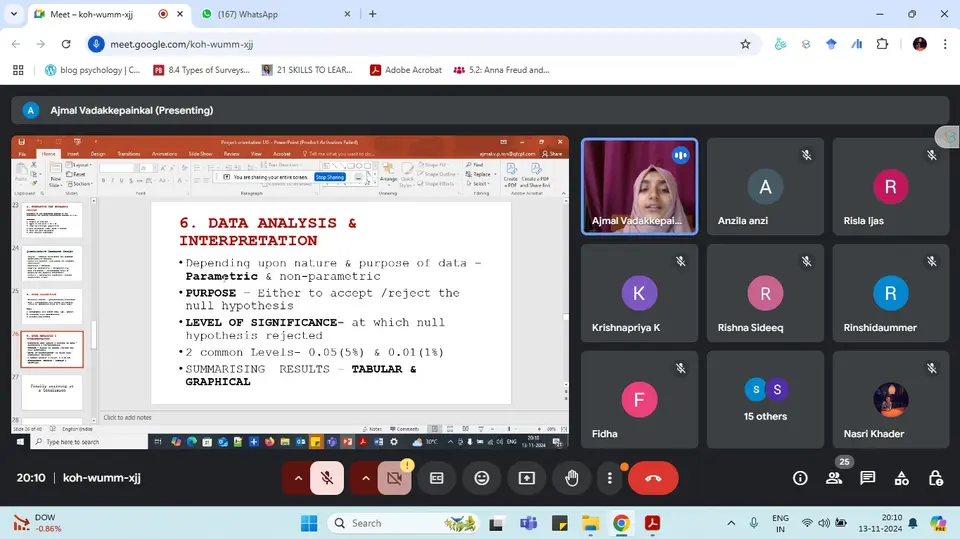Click the 15 others participants tile
This screenshot has width=960, height=539.
(765, 399)
